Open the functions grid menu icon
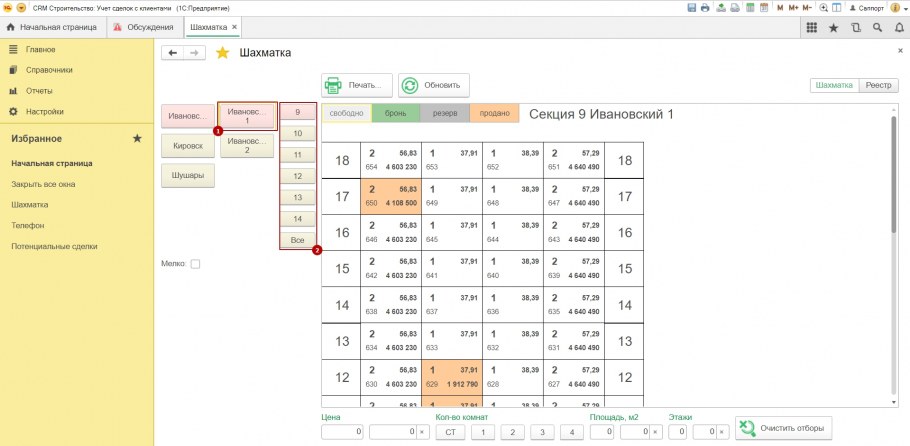Image resolution: width=910 pixels, height=446 pixels. (812, 28)
